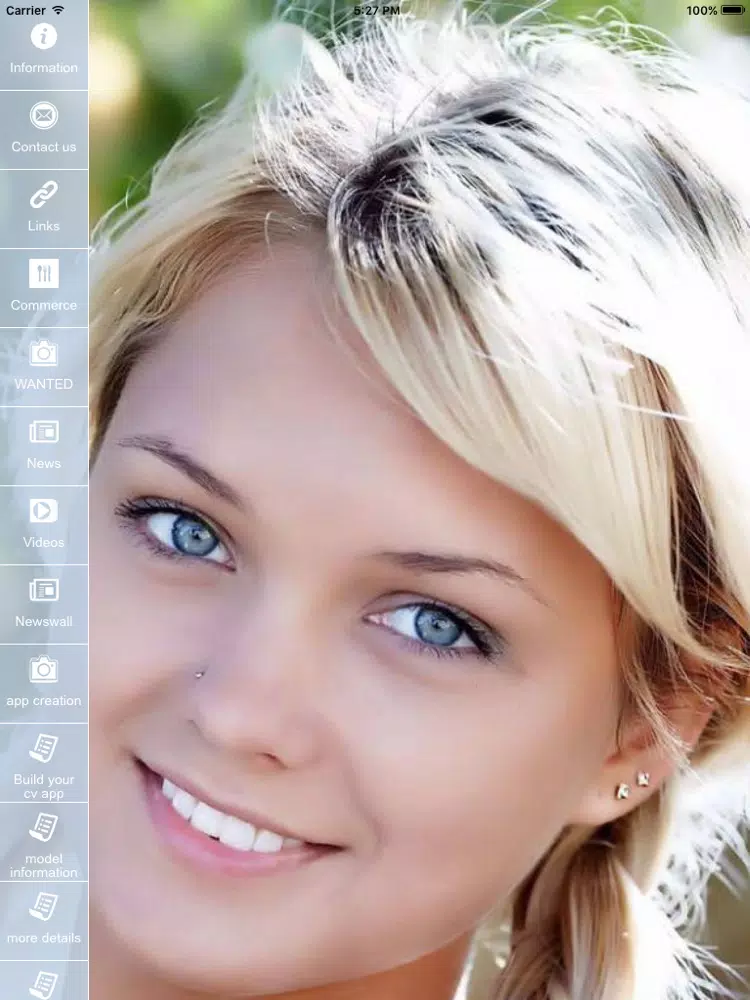This screenshot has height=1000, width=750.
Task: Open the Videos play icon
Action: click(x=43, y=511)
